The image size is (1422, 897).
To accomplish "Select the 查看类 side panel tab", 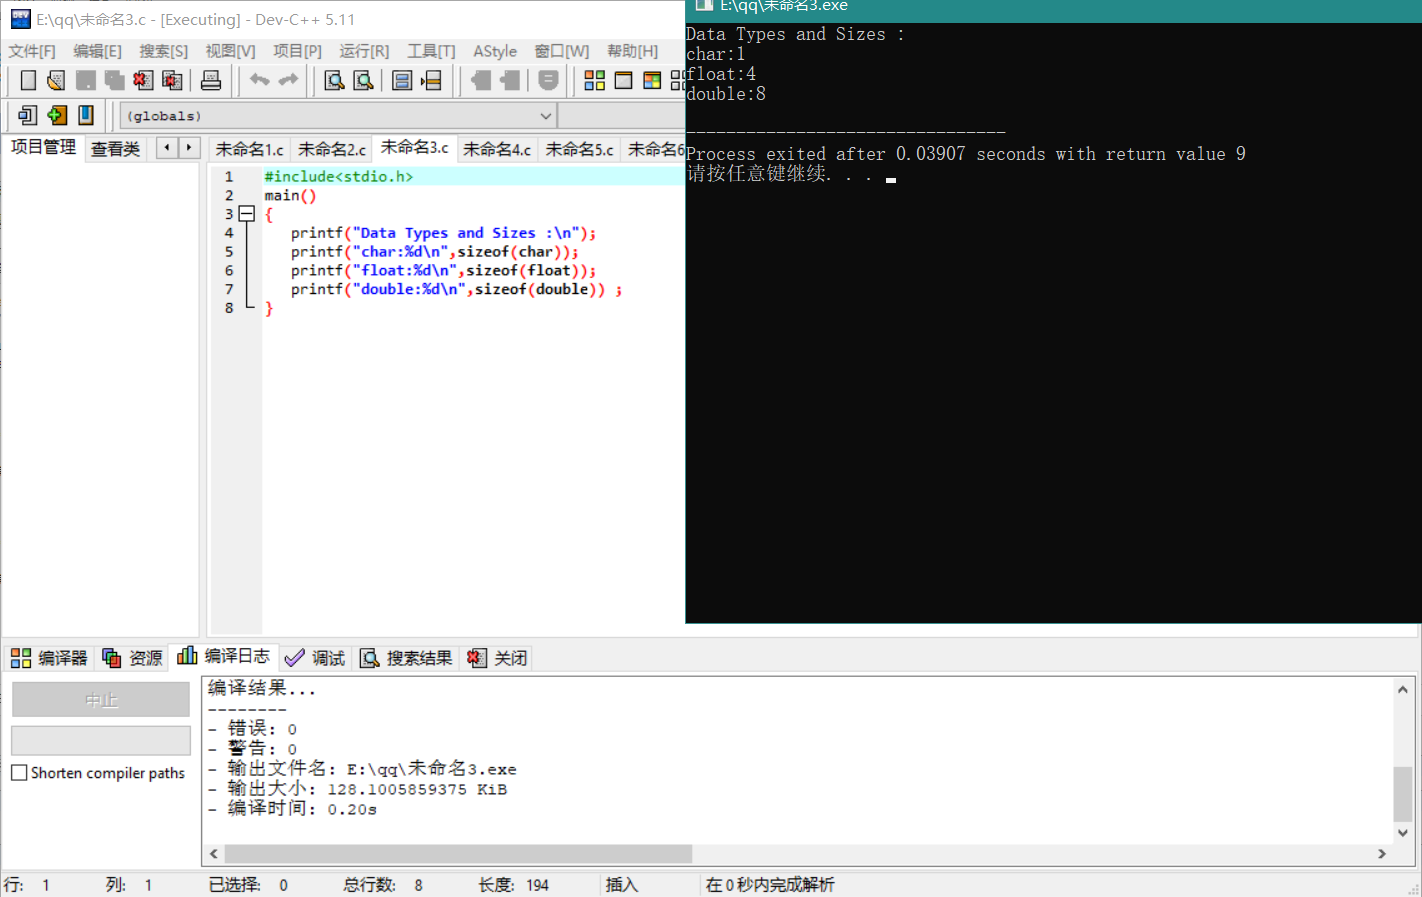I will (116, 150).
